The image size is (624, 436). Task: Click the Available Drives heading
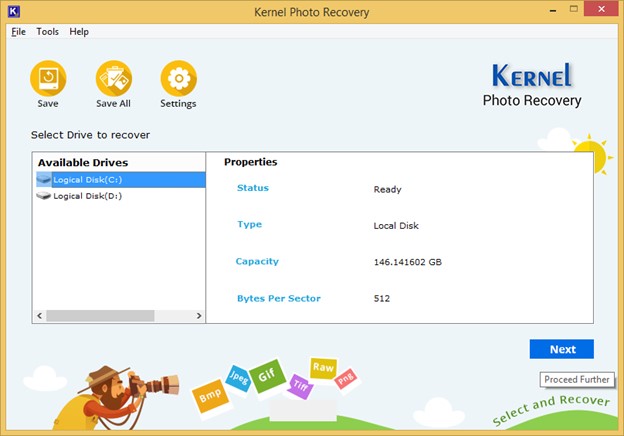[x=83, y=162]
